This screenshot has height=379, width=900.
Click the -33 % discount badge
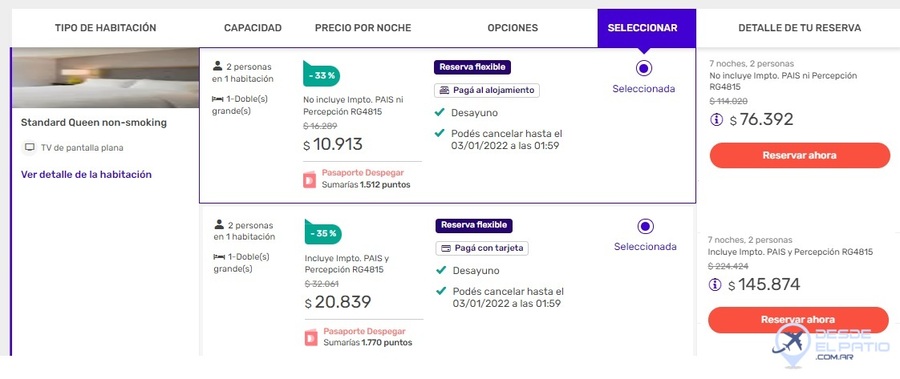321,74
